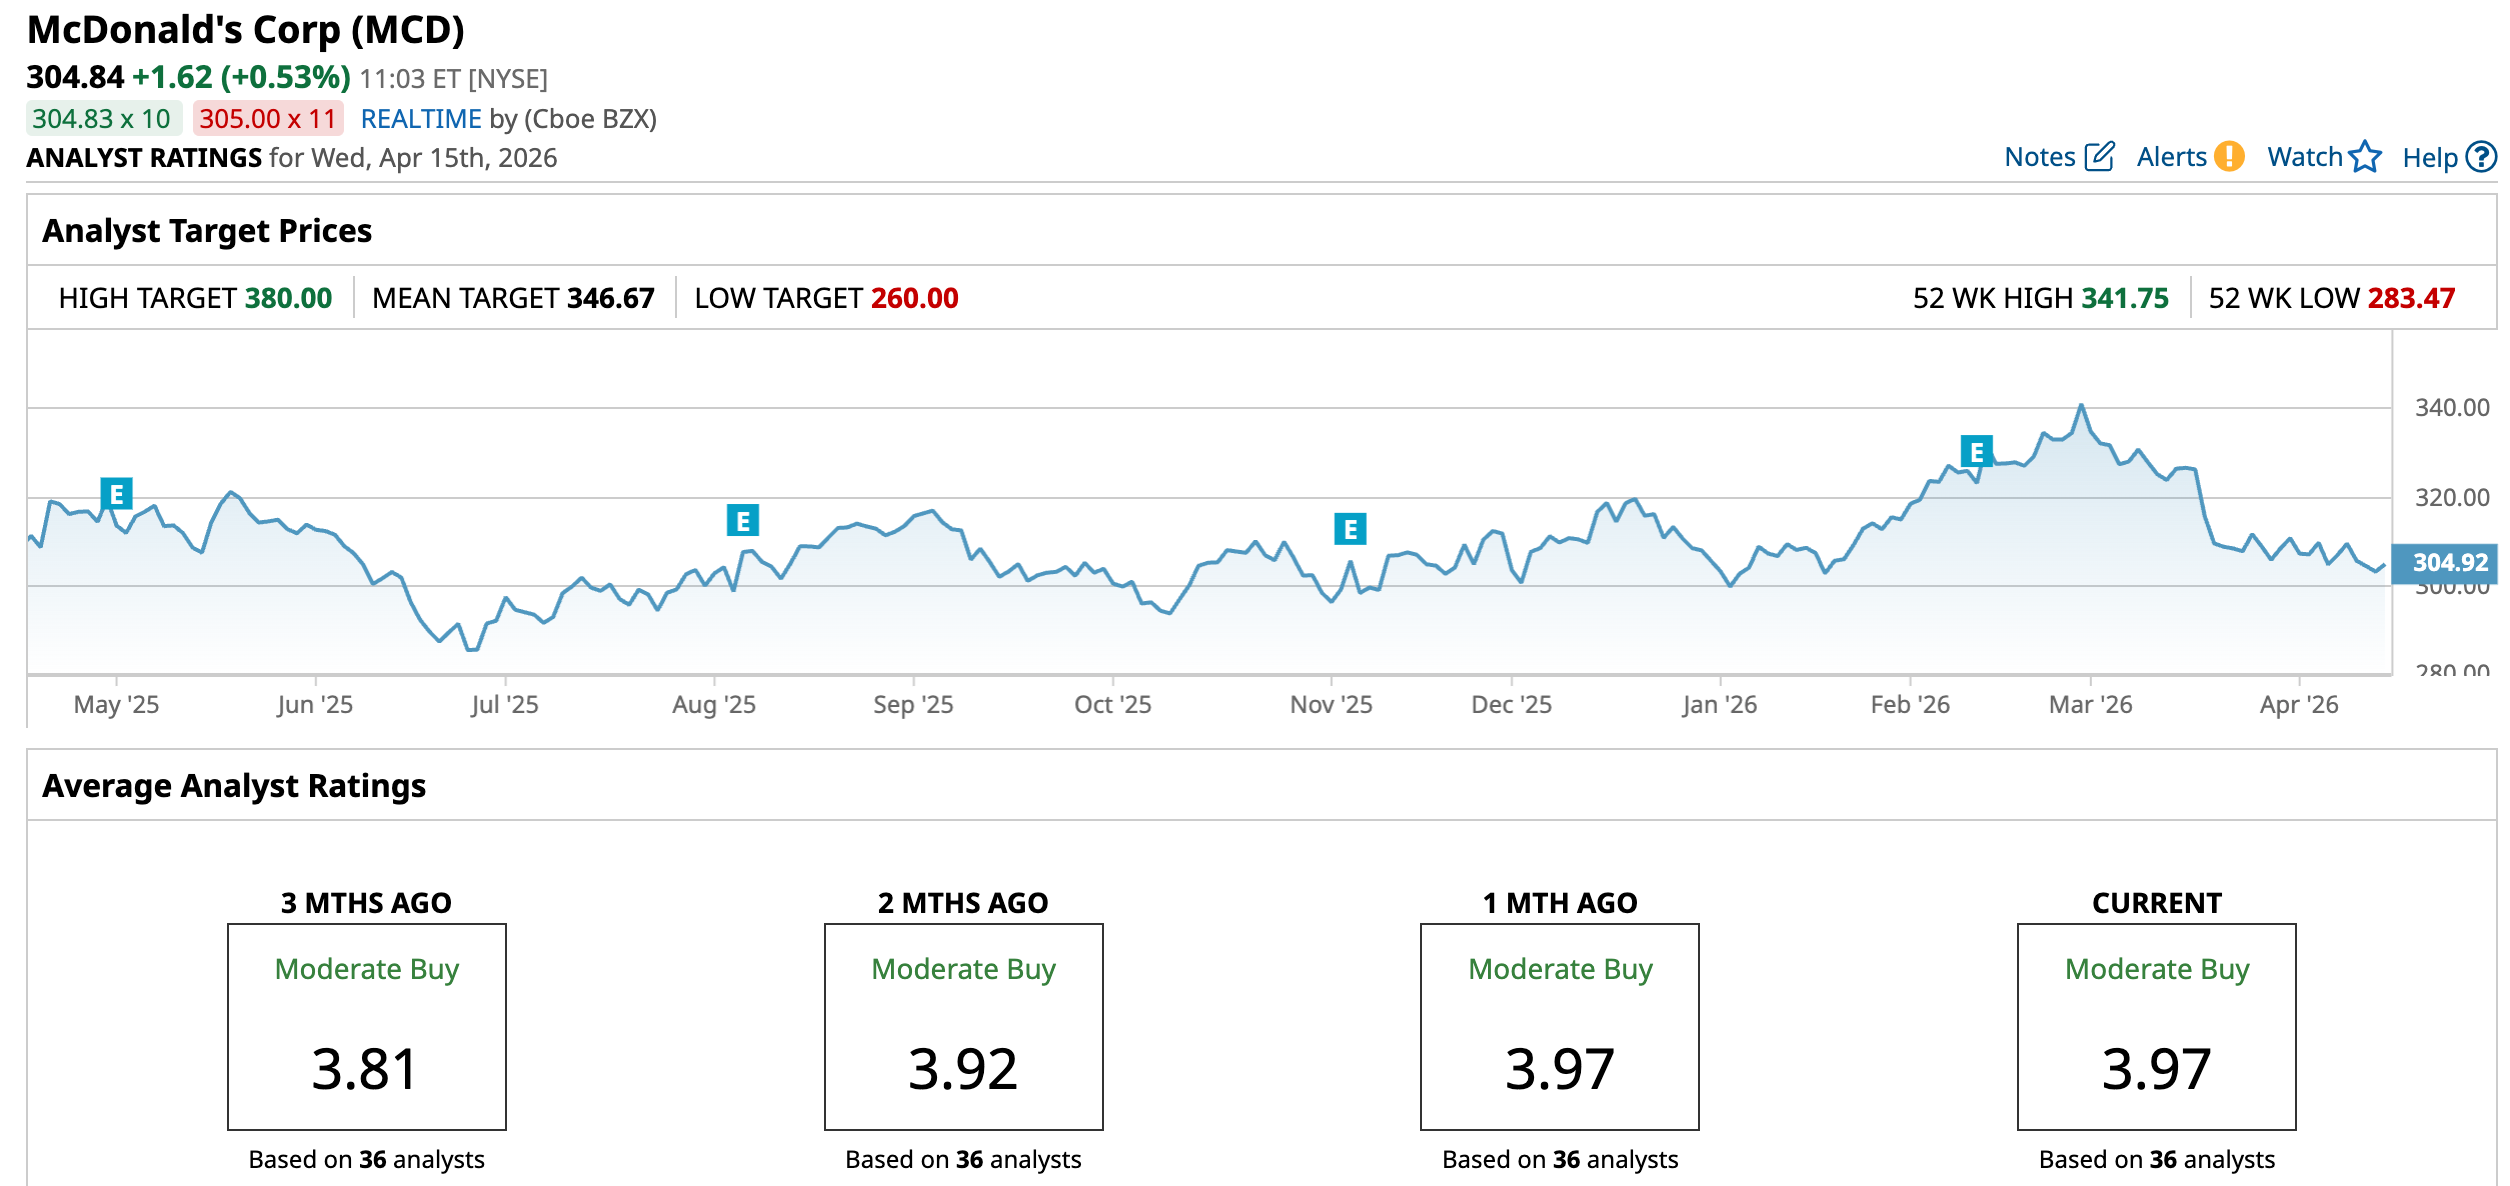
Task: Click the green 304.83 x 10 bid box
Action: (x=103, y=119)
